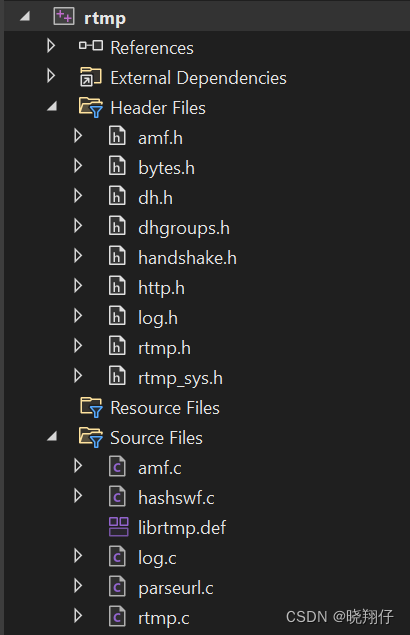Screen dimensions: 410x635
Task: Expand the dhgroups.h file node
Action: point(78,226)
